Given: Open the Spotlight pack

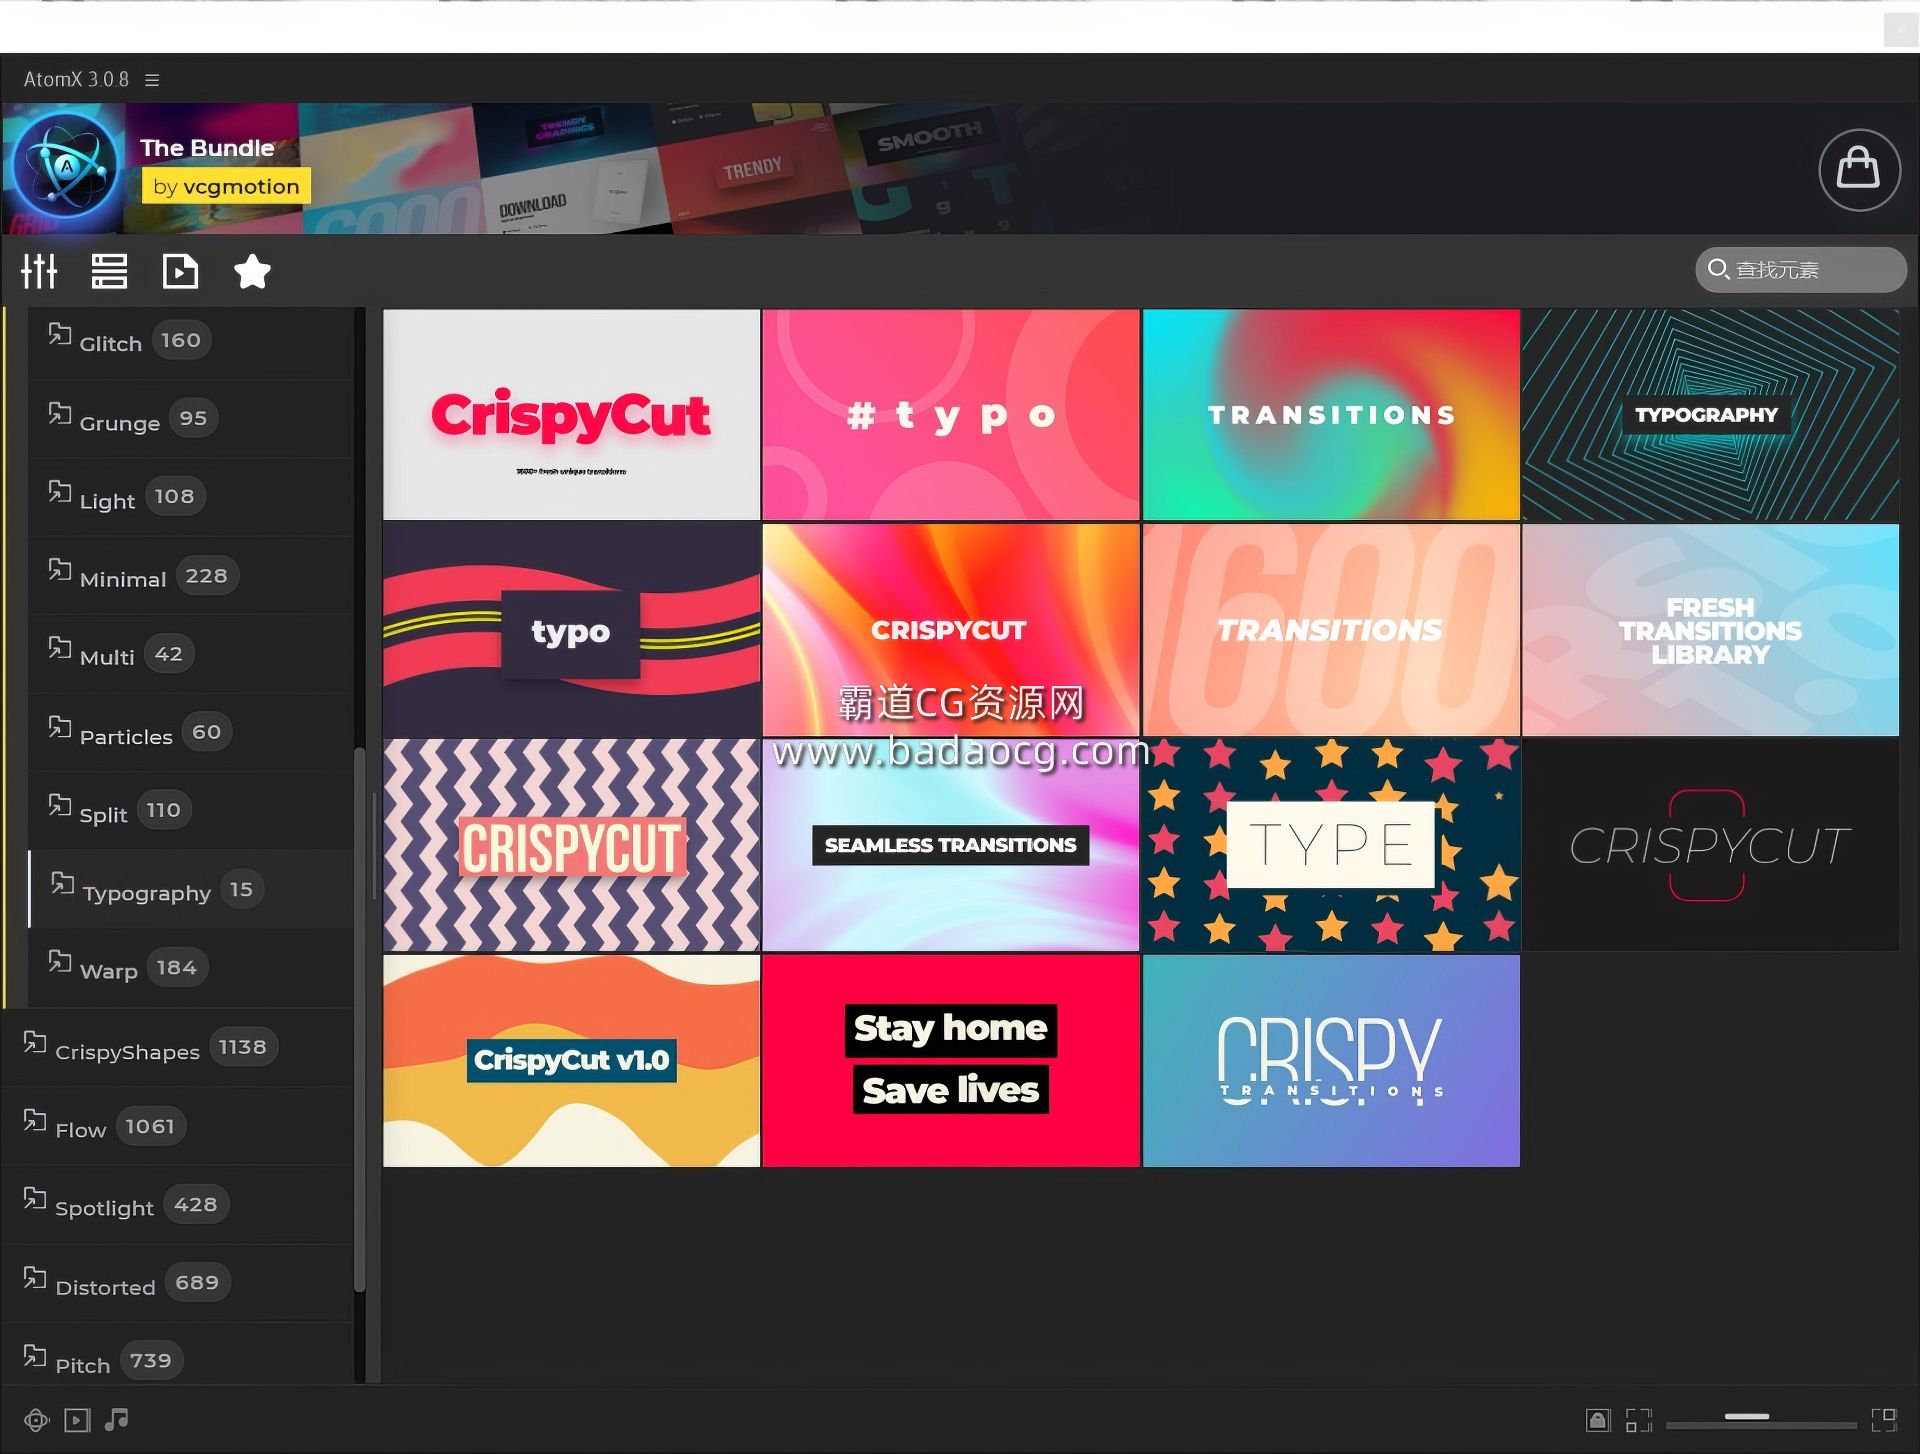Looking at the screenshot, I should point(178,1205).
